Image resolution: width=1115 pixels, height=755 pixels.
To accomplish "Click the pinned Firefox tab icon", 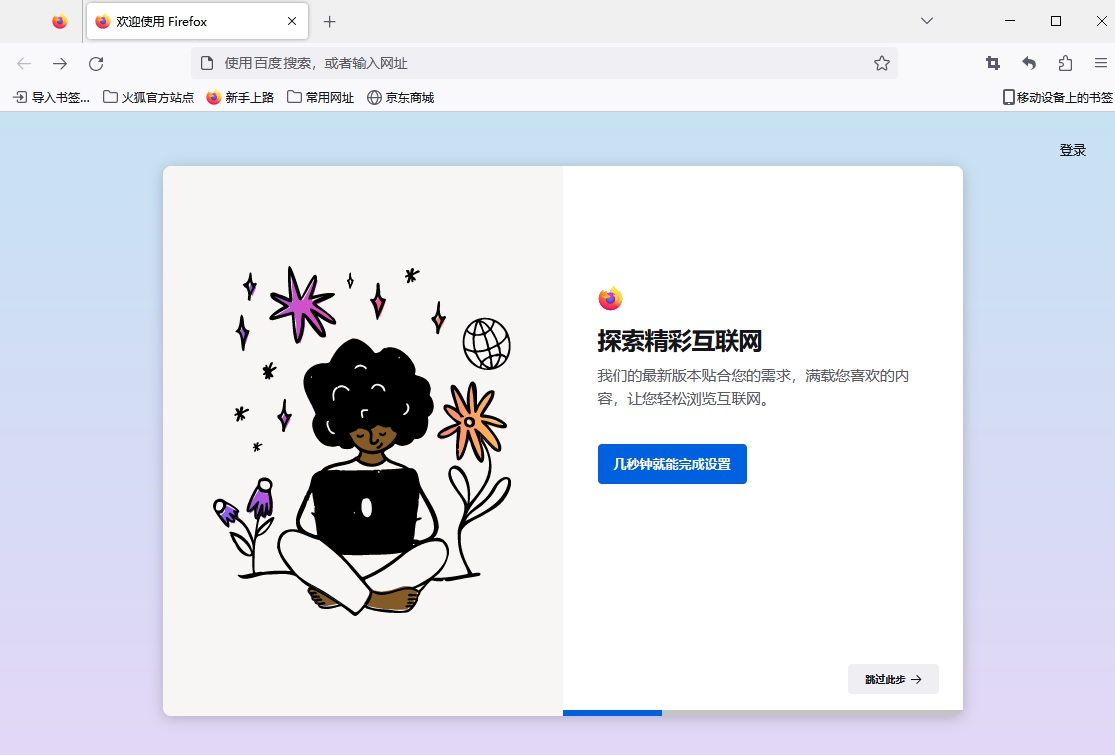I will 60,21.
